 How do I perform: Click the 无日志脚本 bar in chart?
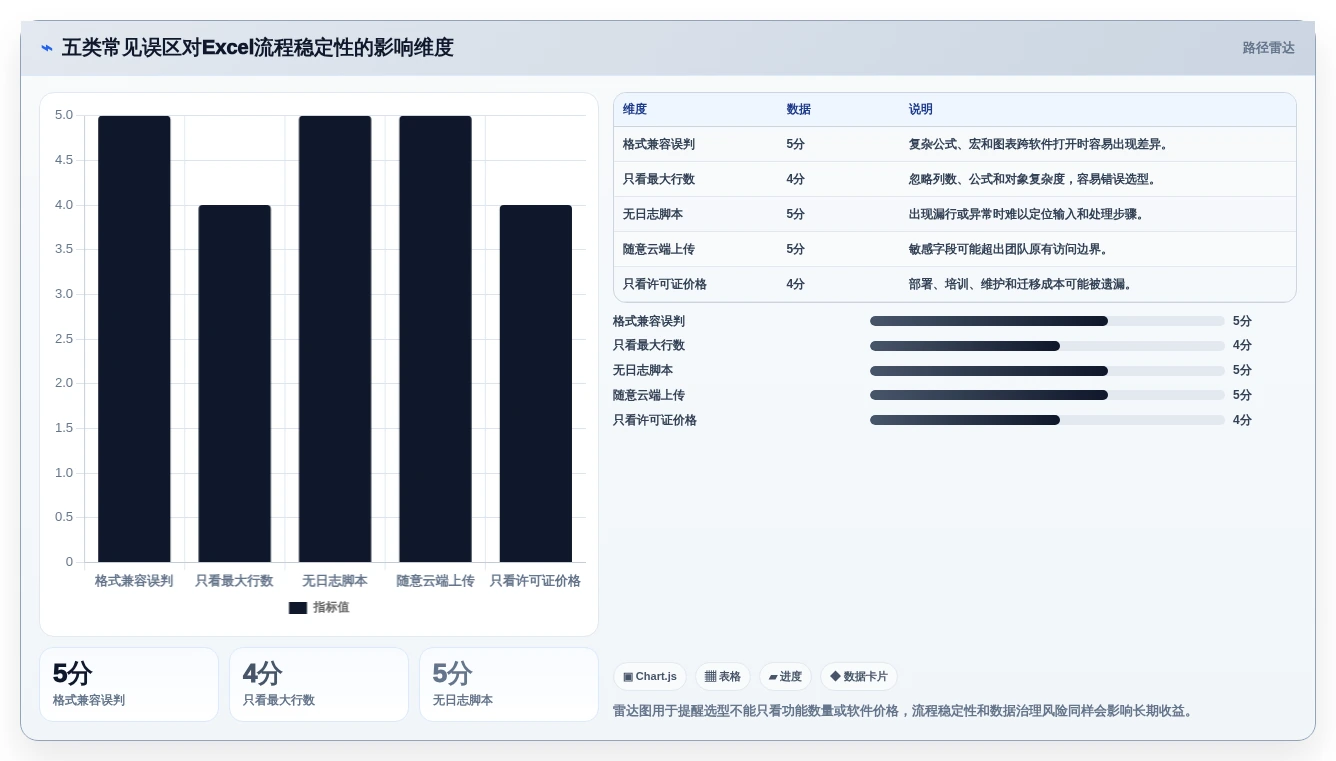(x=335, y=339)
